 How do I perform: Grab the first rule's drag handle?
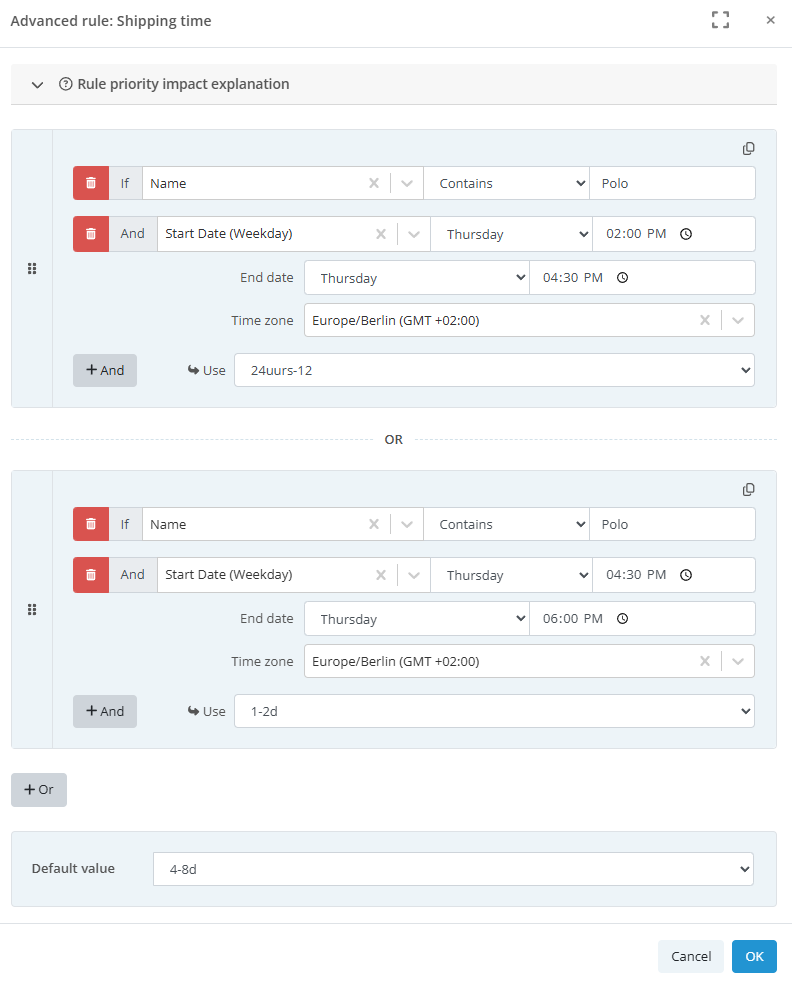[x=32, y=269]
